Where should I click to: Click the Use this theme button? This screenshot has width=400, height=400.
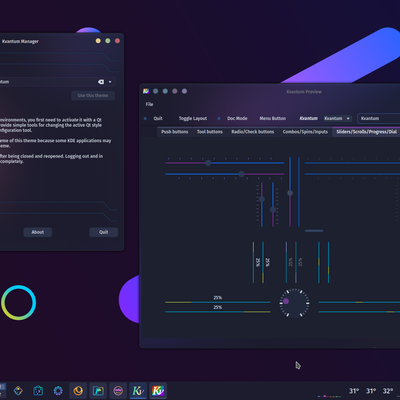click(93, 95)
